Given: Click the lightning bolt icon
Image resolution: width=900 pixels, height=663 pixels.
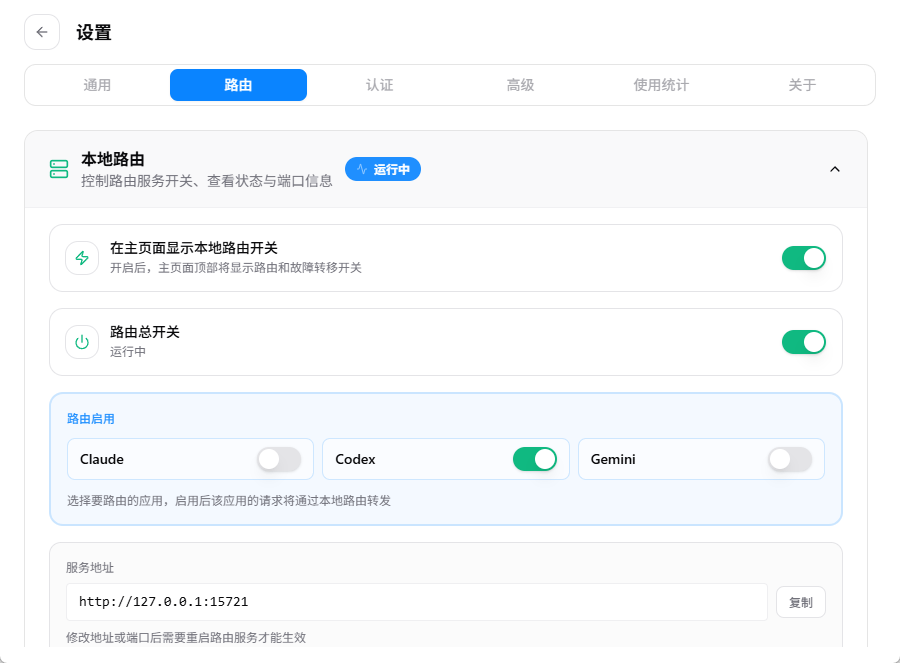Looking at the screenshot, I should pos(82,258).
